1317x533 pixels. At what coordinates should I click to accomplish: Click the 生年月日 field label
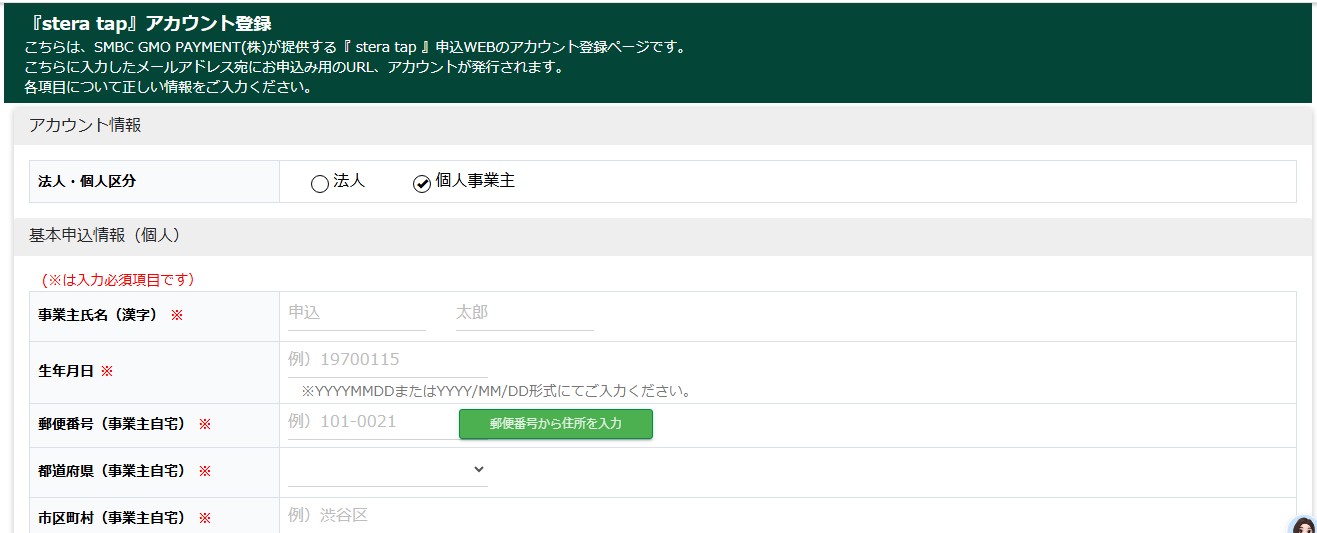click(66, 371)
